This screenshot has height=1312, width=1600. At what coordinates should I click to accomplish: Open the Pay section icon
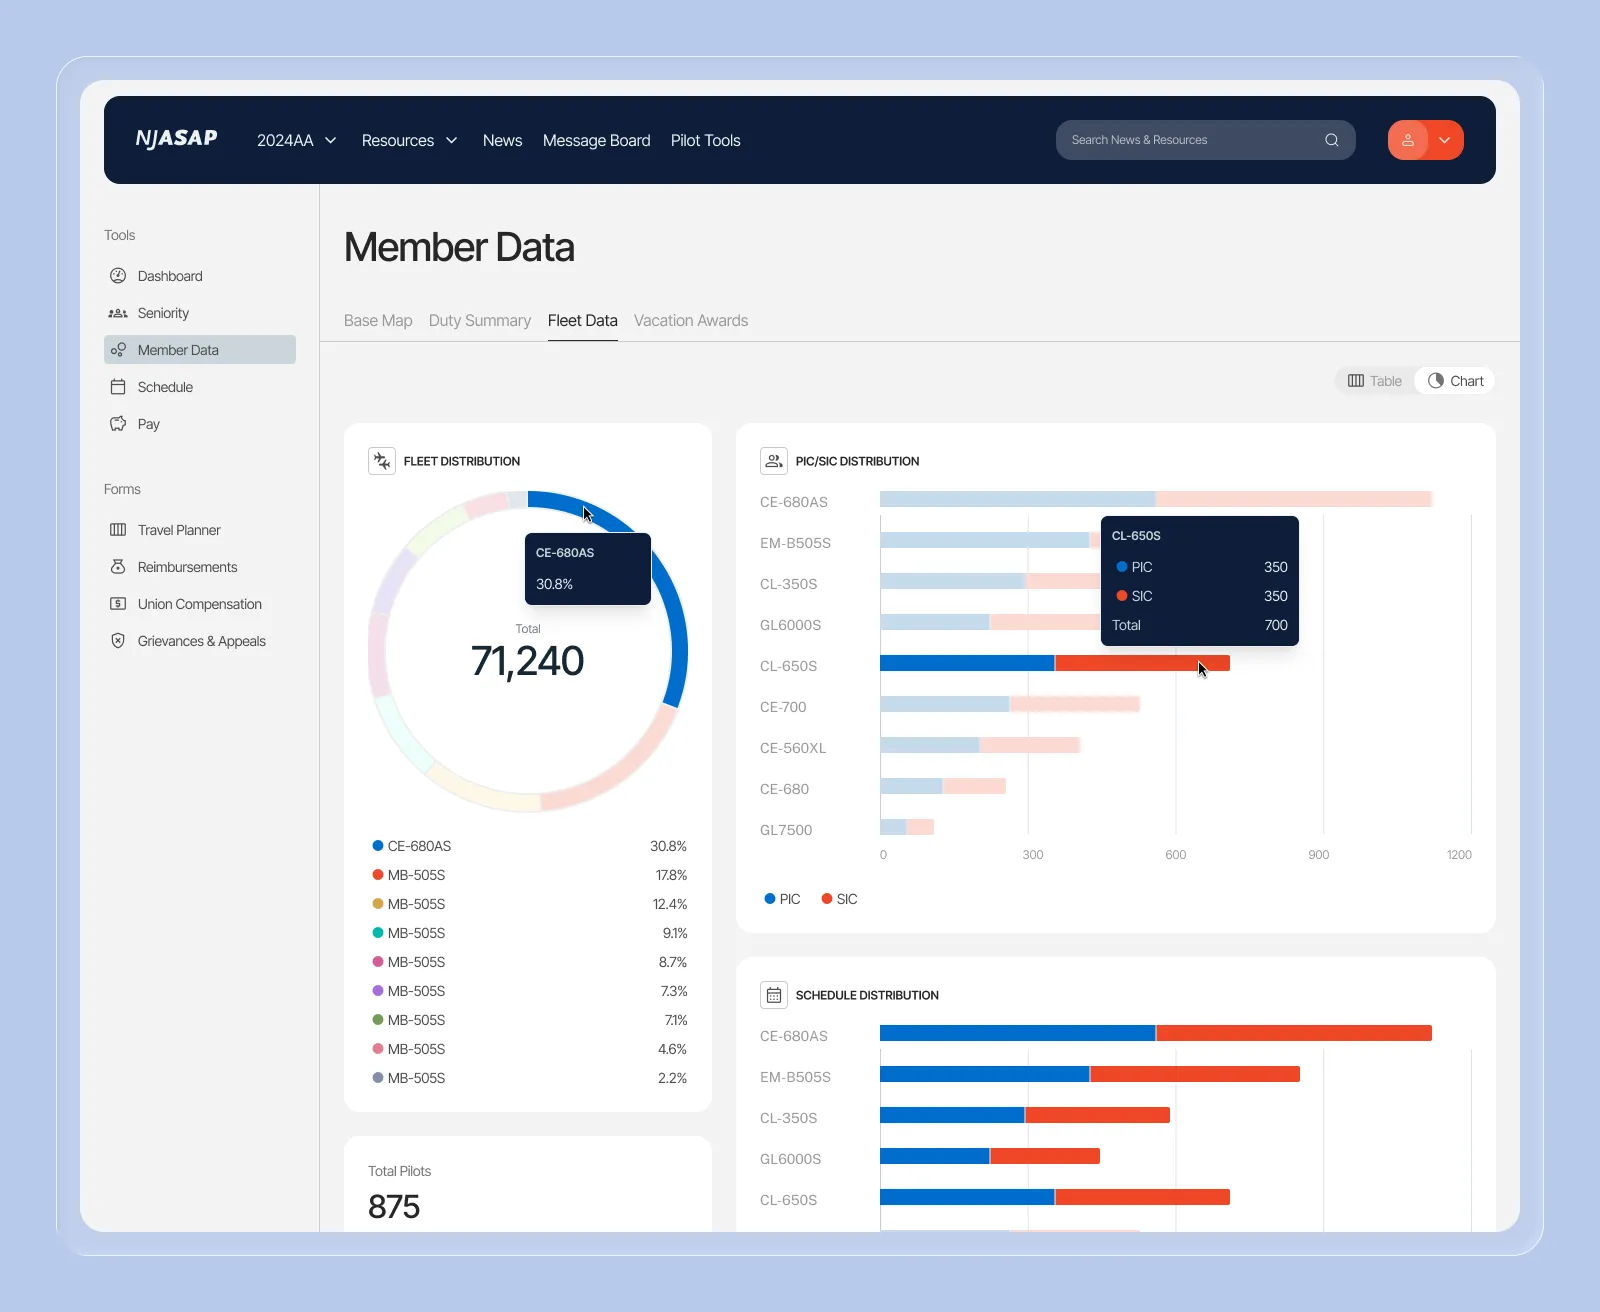tap(119, 424)
